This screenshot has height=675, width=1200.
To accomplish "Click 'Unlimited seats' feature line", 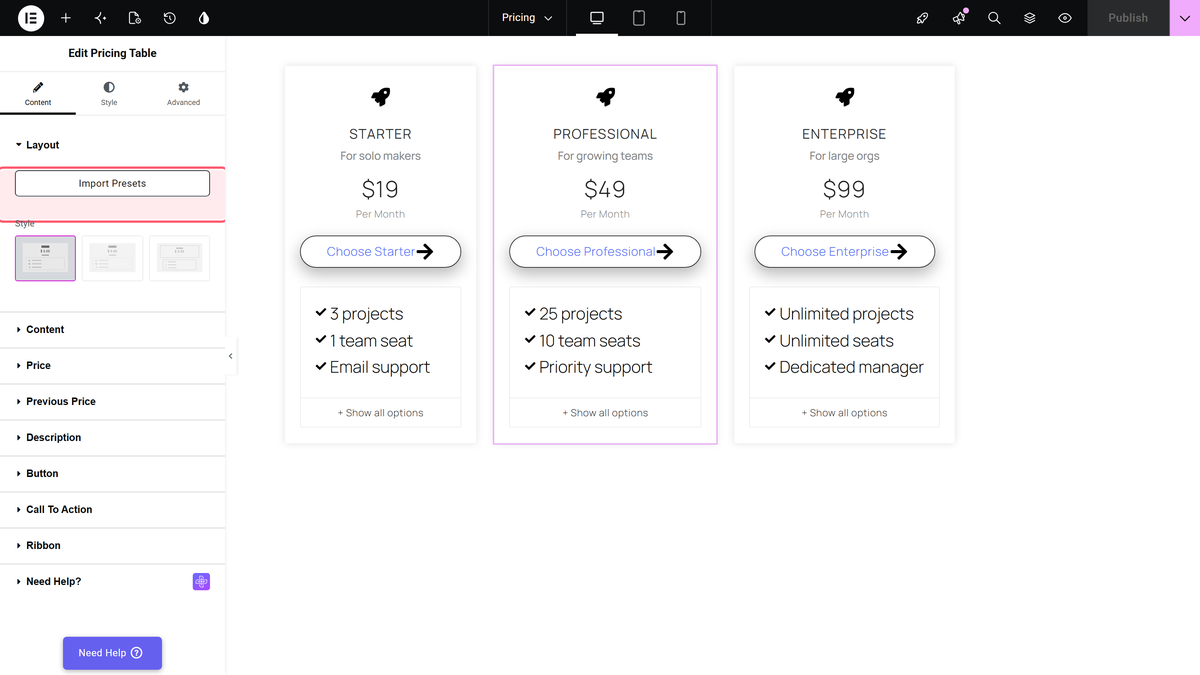I will point(828,341).
